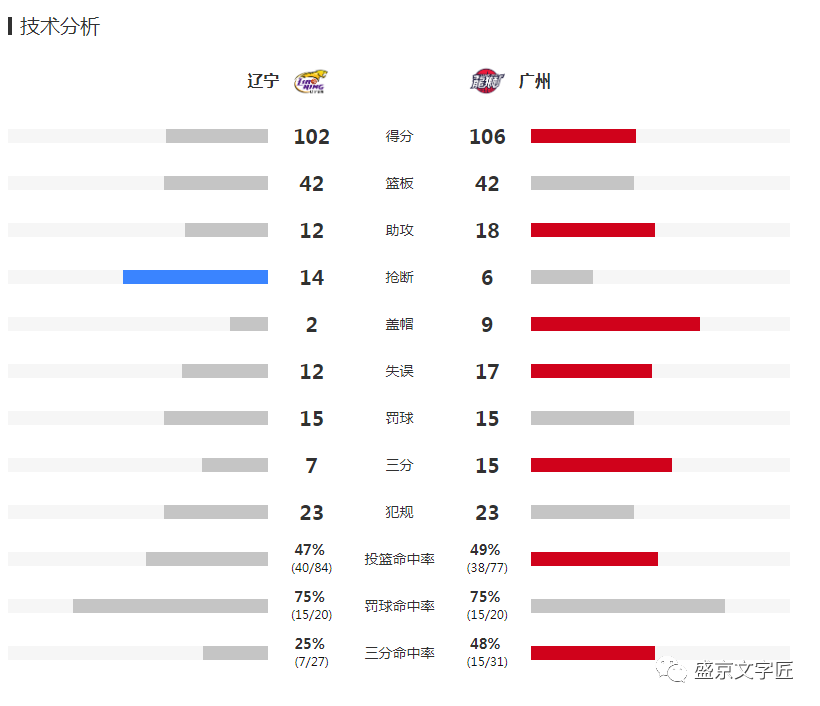This screenshot has height=706, width=820.
Task: Click the 投篮命中率 stat label
Action: (400, 559)
